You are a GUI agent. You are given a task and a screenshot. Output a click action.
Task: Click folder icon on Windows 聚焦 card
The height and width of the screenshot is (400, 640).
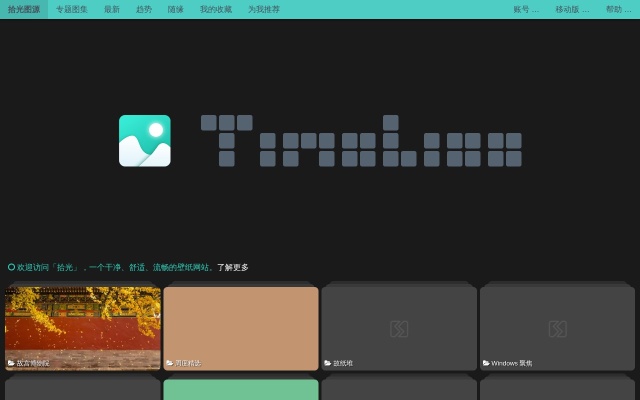tap(486, 363)
